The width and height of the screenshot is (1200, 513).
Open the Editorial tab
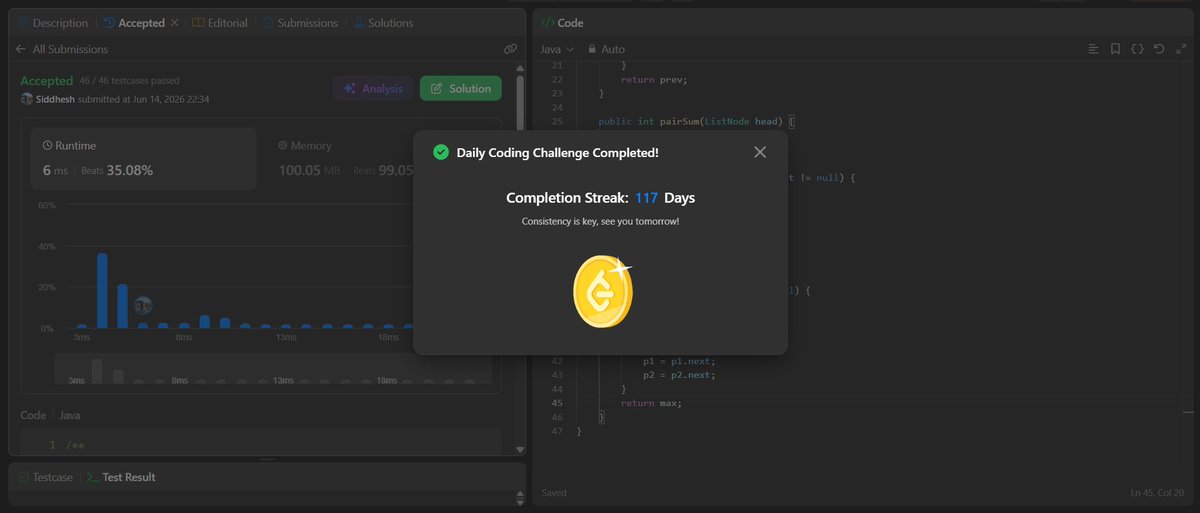click(220, 22)
